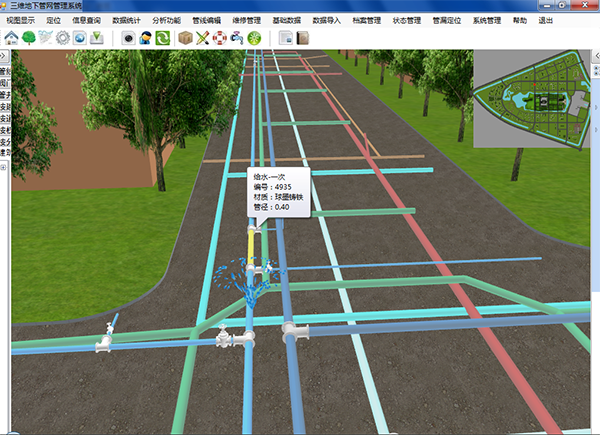Screen dimensions: 600x435
Task: Open the 视图显示 menu
Action: [20, 20]
